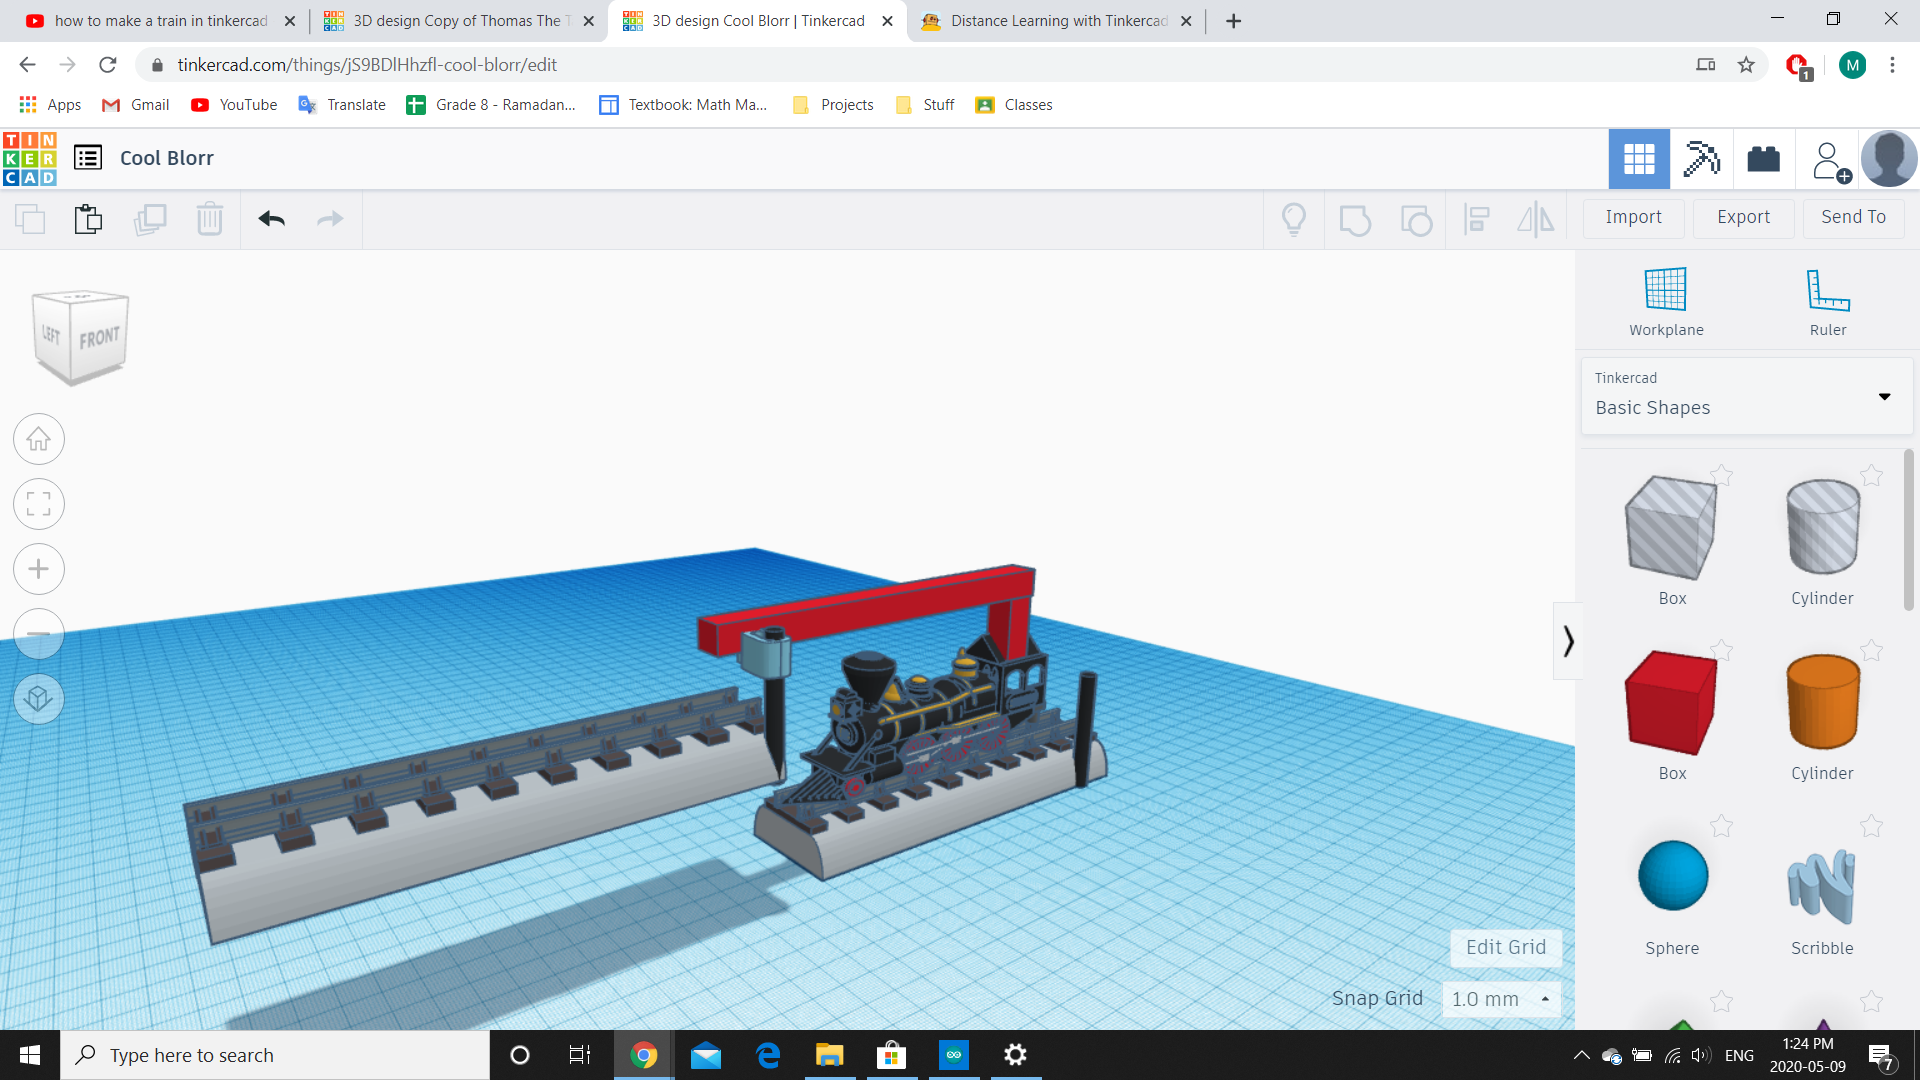Select the Scribble shape
The height and width of the screenshot is (1080, 1920).
(x=1822, y=886)
